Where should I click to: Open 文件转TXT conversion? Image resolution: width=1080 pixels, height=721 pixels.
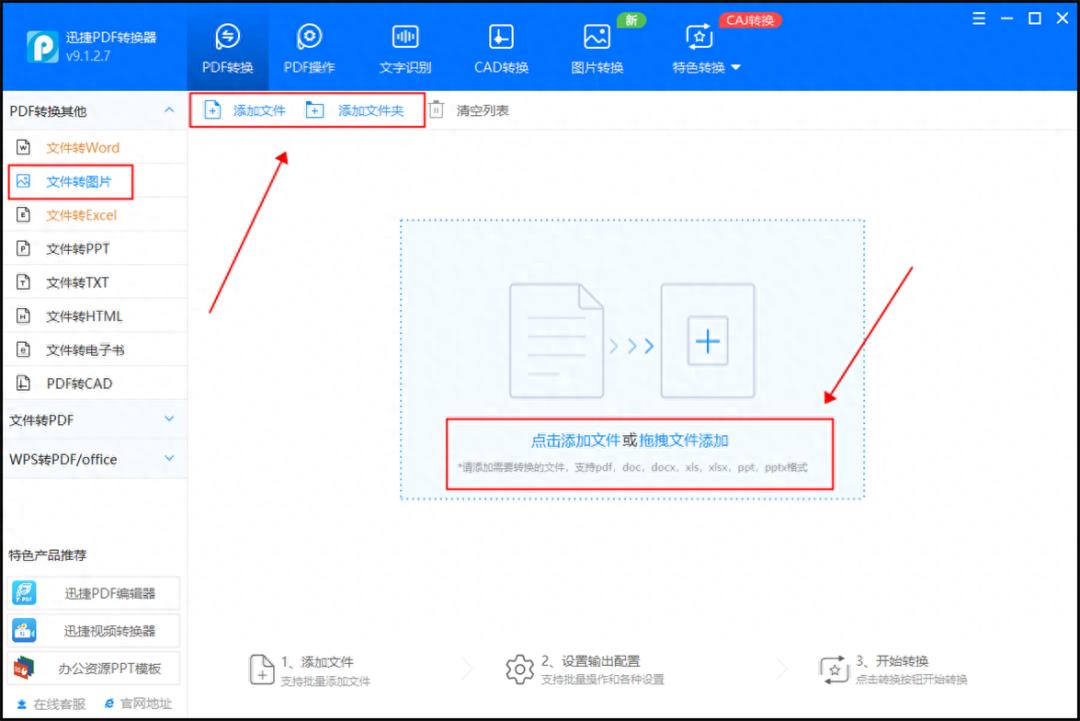[x=80, y=281]
